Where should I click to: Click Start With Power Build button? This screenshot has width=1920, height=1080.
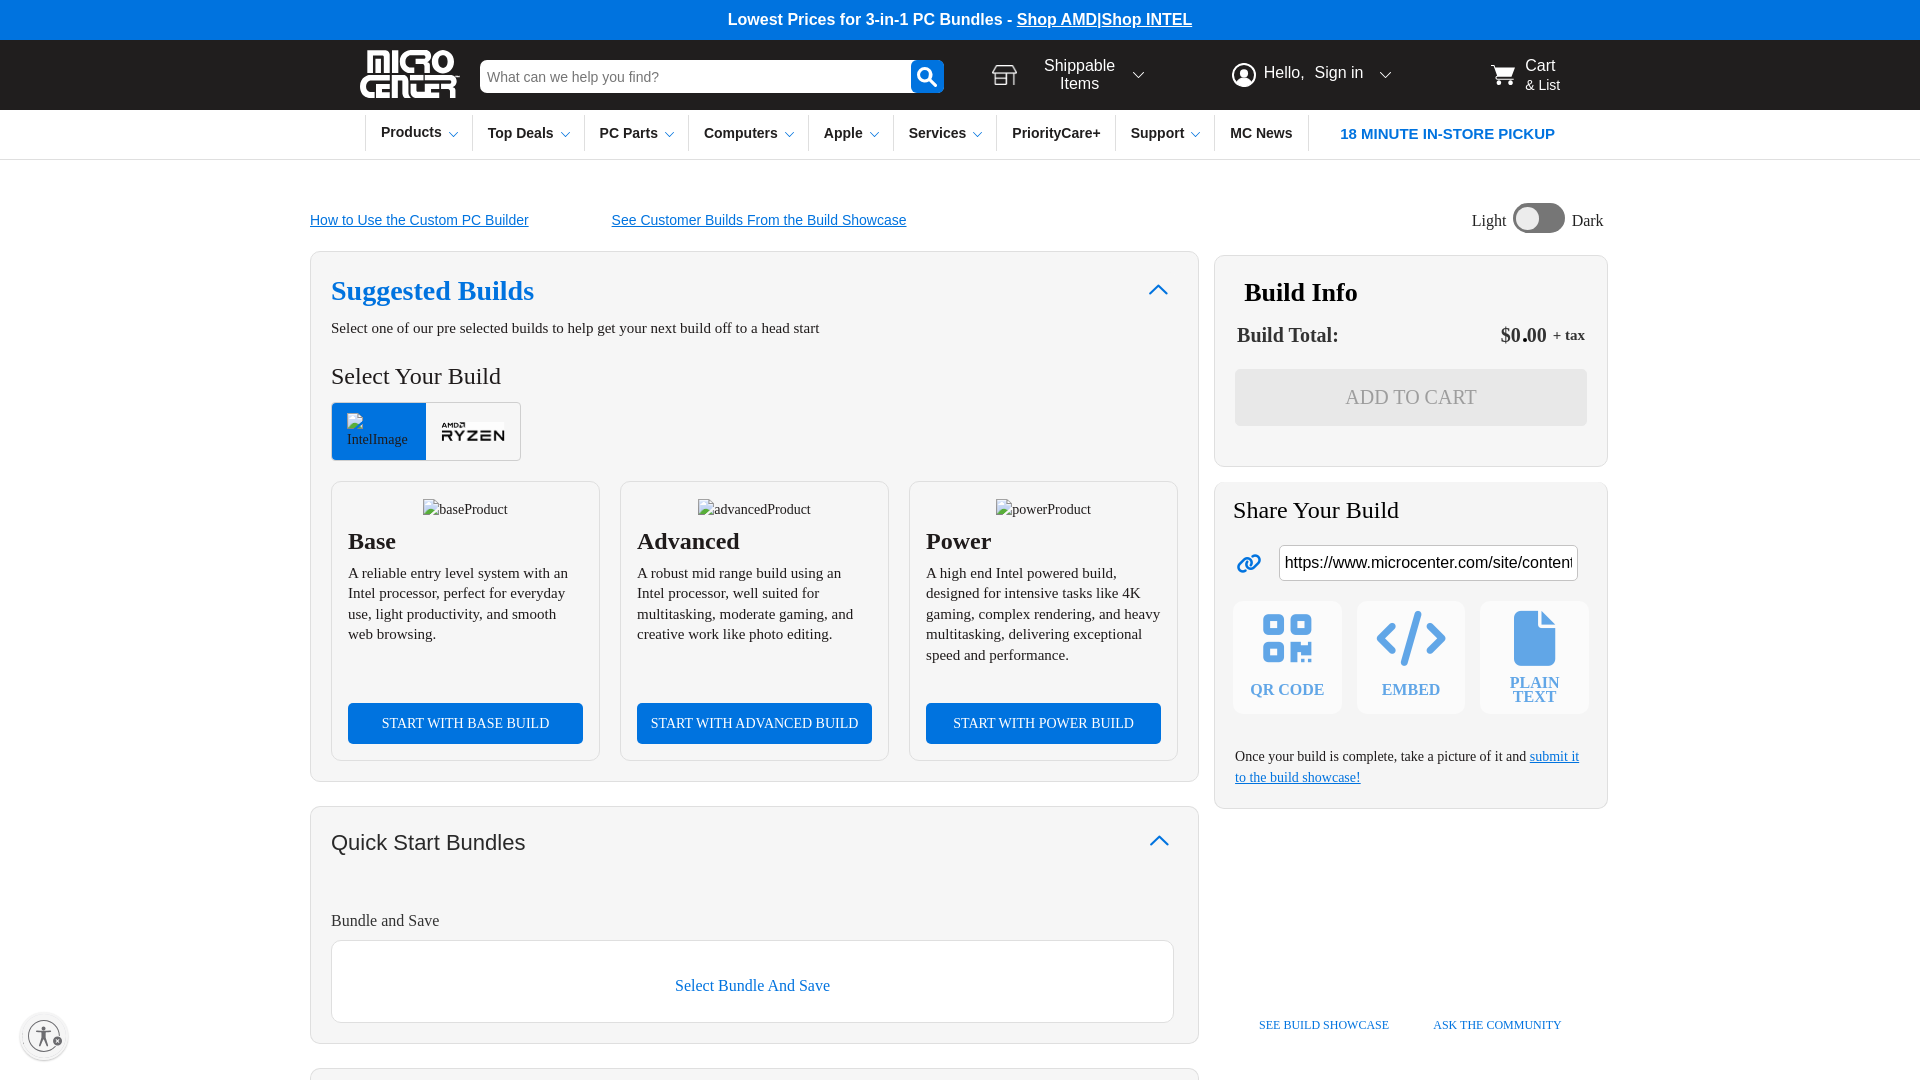(1043, 723)
